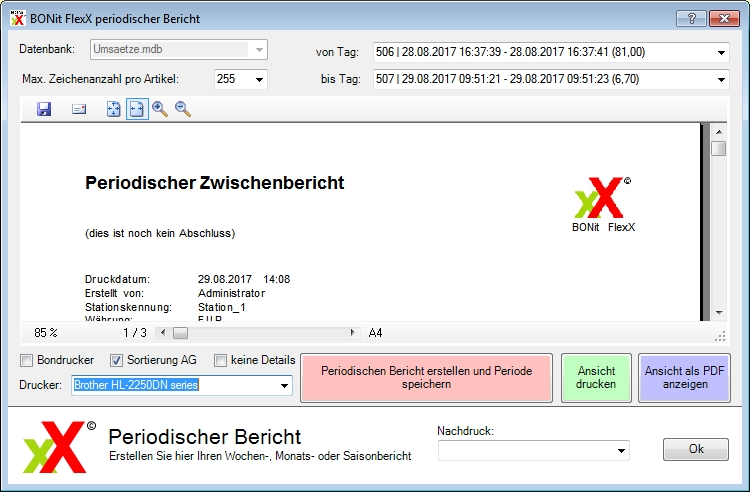This screenshot has height=492, width=750.
Task: Click the zoom in magnifier icon
Action: 160,109
